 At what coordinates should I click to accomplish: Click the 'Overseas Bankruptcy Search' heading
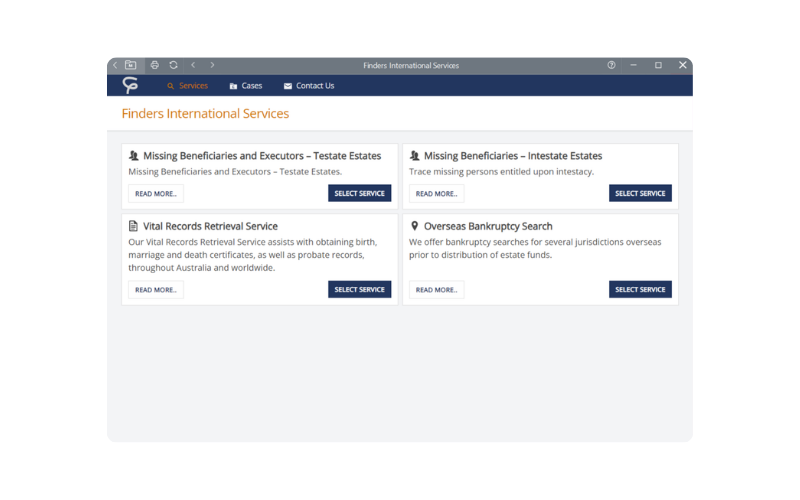click(x=488, y=226)
